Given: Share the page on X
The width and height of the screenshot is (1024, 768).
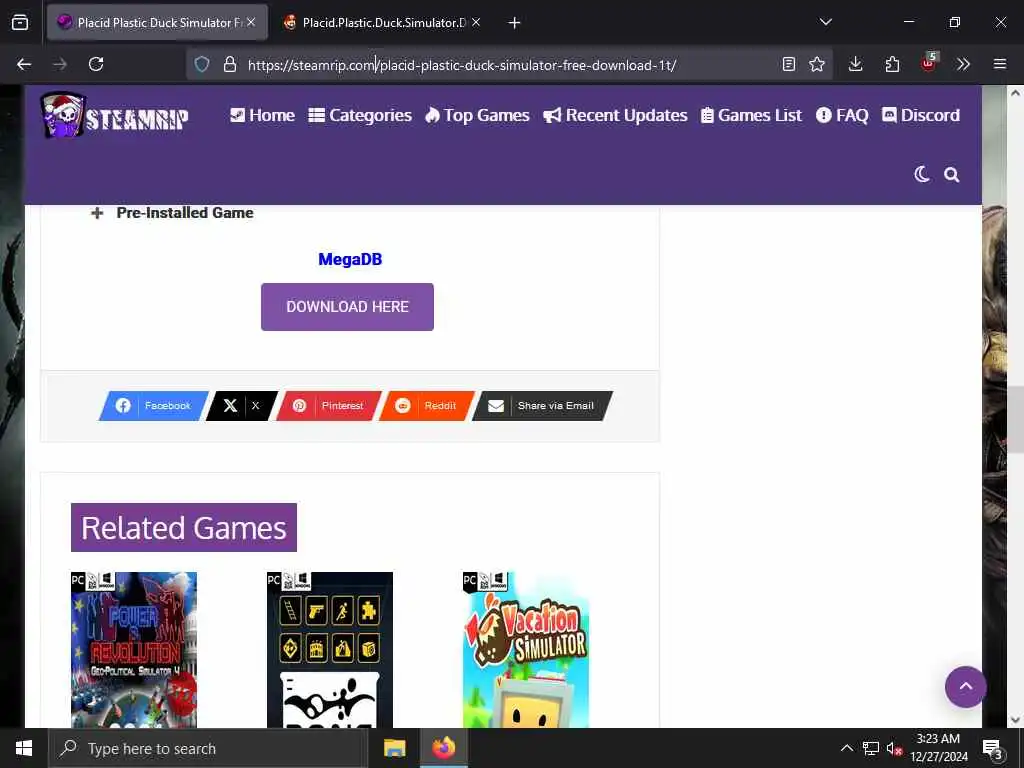Looking at the screenshot, I should click(x=242, y=406).
